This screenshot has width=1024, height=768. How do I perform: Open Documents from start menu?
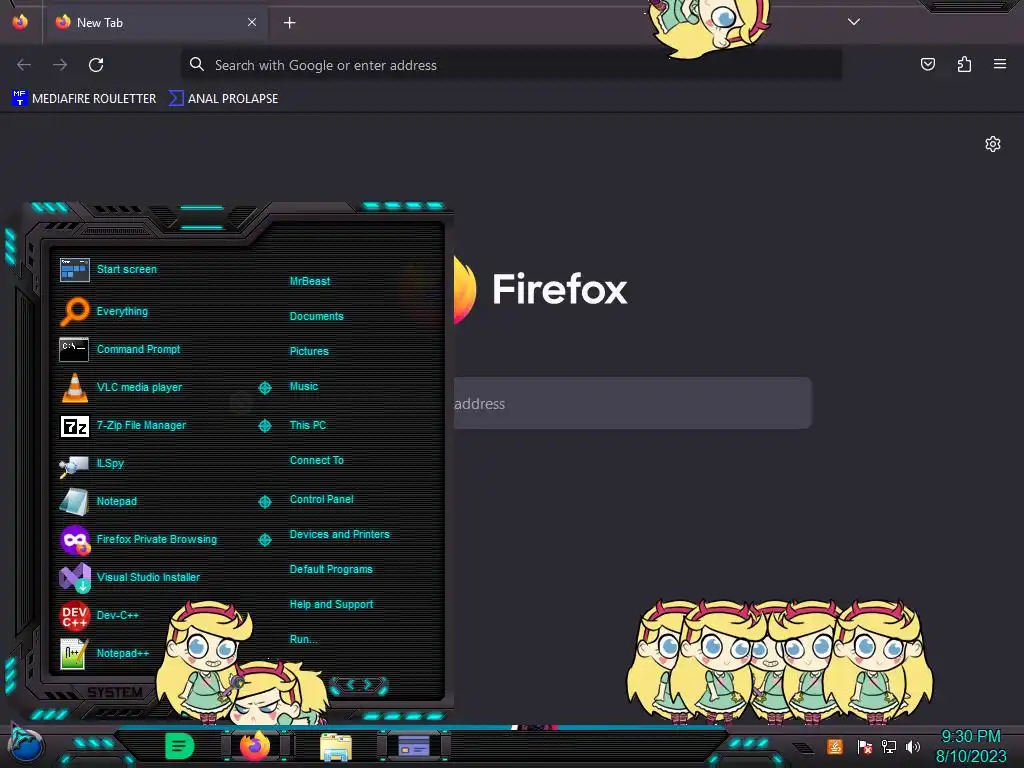[x=316, y=316]
